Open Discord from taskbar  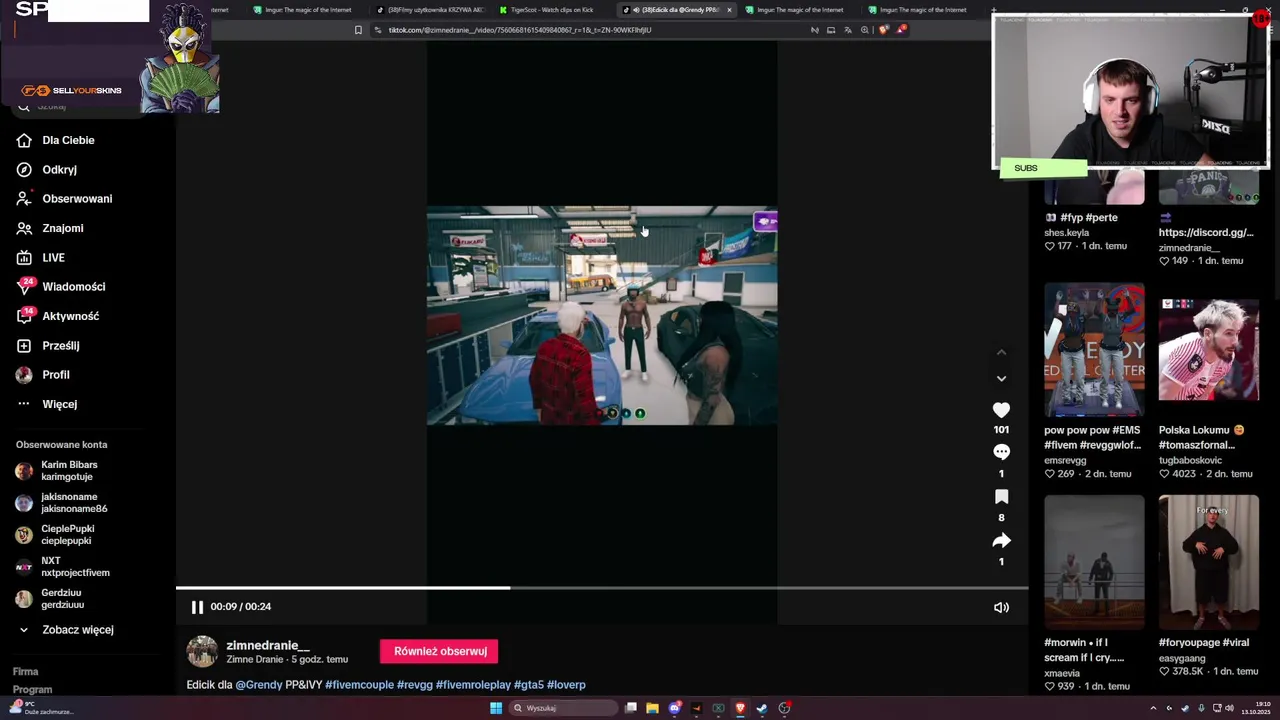(x=675, y=708)
